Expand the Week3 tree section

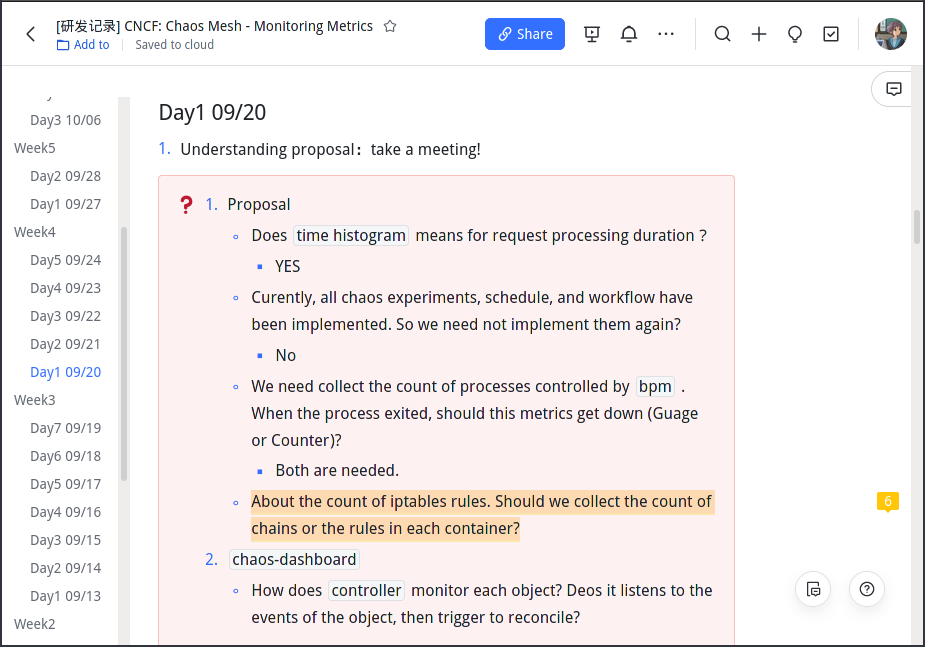pyautogui.click(x=34, y=399)
